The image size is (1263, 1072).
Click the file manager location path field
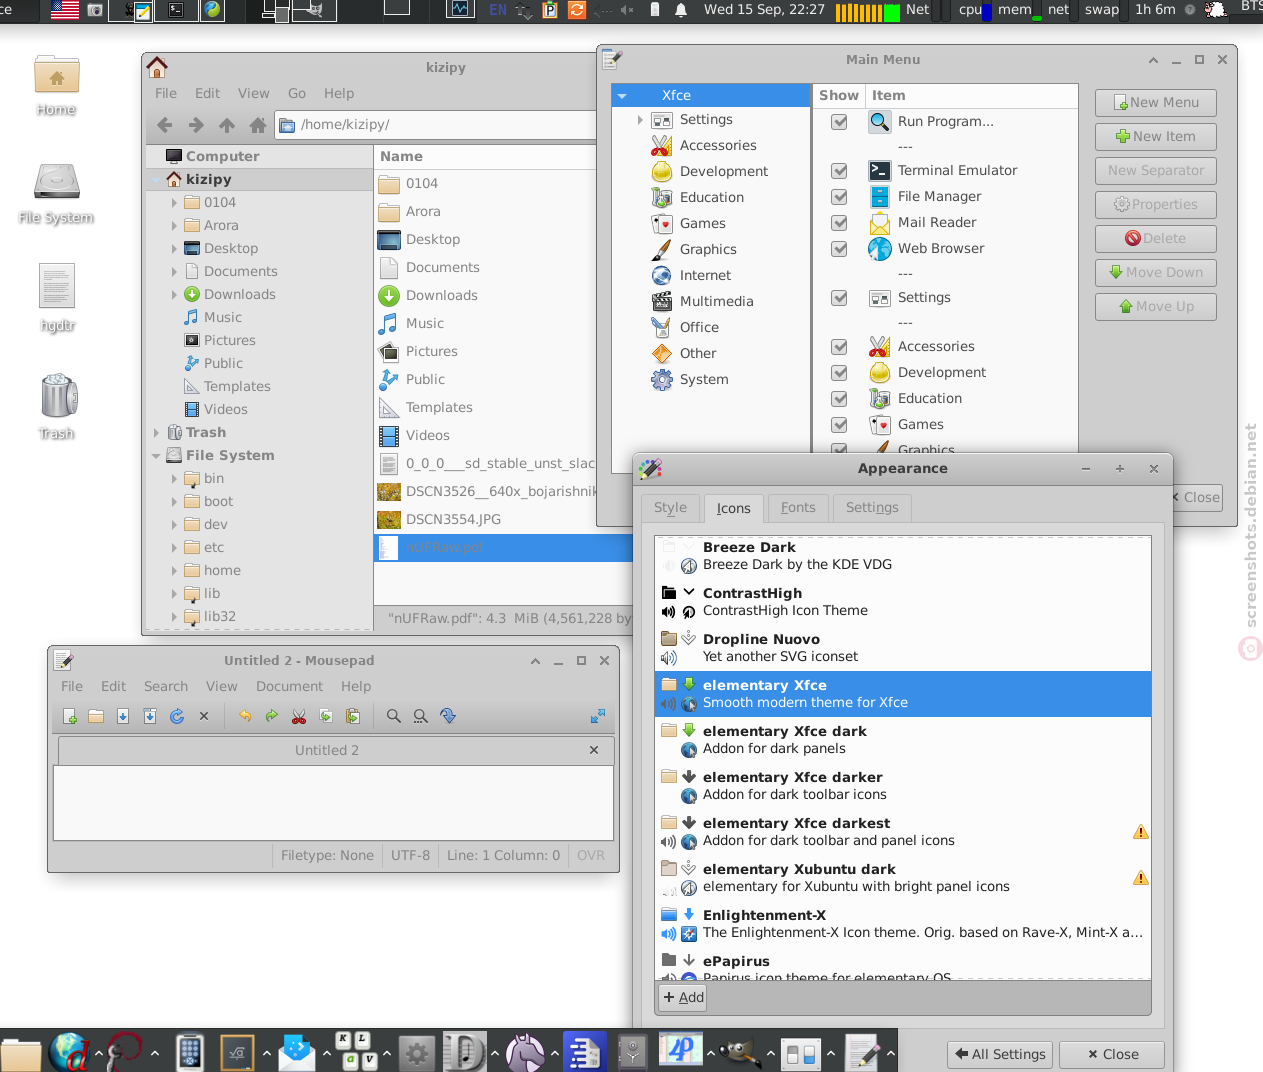(x=436, y=125)
